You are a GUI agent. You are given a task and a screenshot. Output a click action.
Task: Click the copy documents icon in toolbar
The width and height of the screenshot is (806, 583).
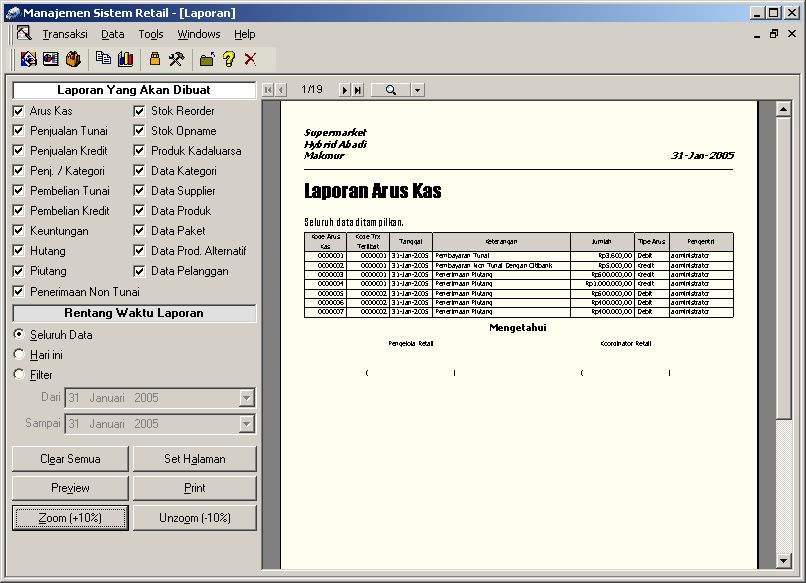pyautogui.click(x=103, y=59)
